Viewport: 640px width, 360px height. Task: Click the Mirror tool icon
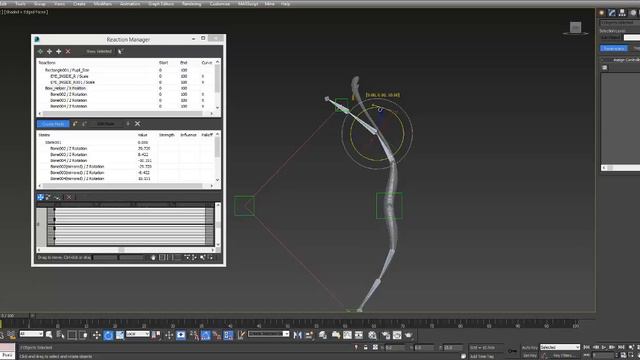coord(298,335)
